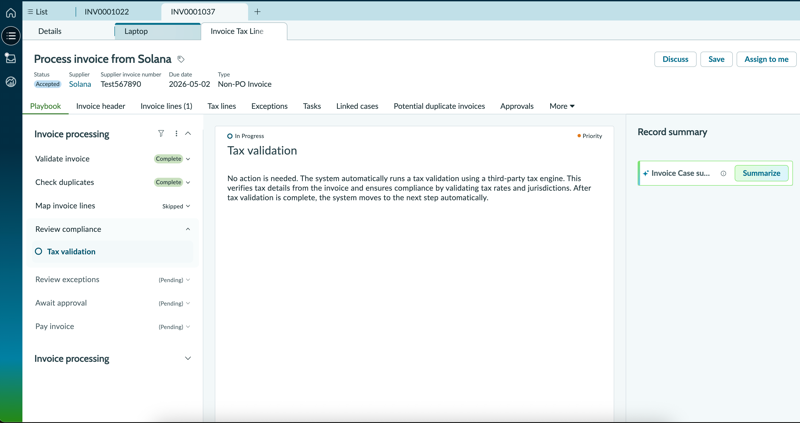Select the Playbook tab
Screen dimensions: 800x423
click(45, 106)
